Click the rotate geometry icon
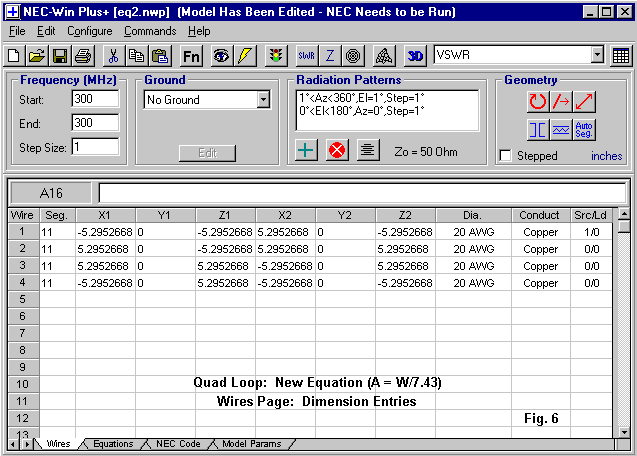The image size is (637, 456). point(538,101)
